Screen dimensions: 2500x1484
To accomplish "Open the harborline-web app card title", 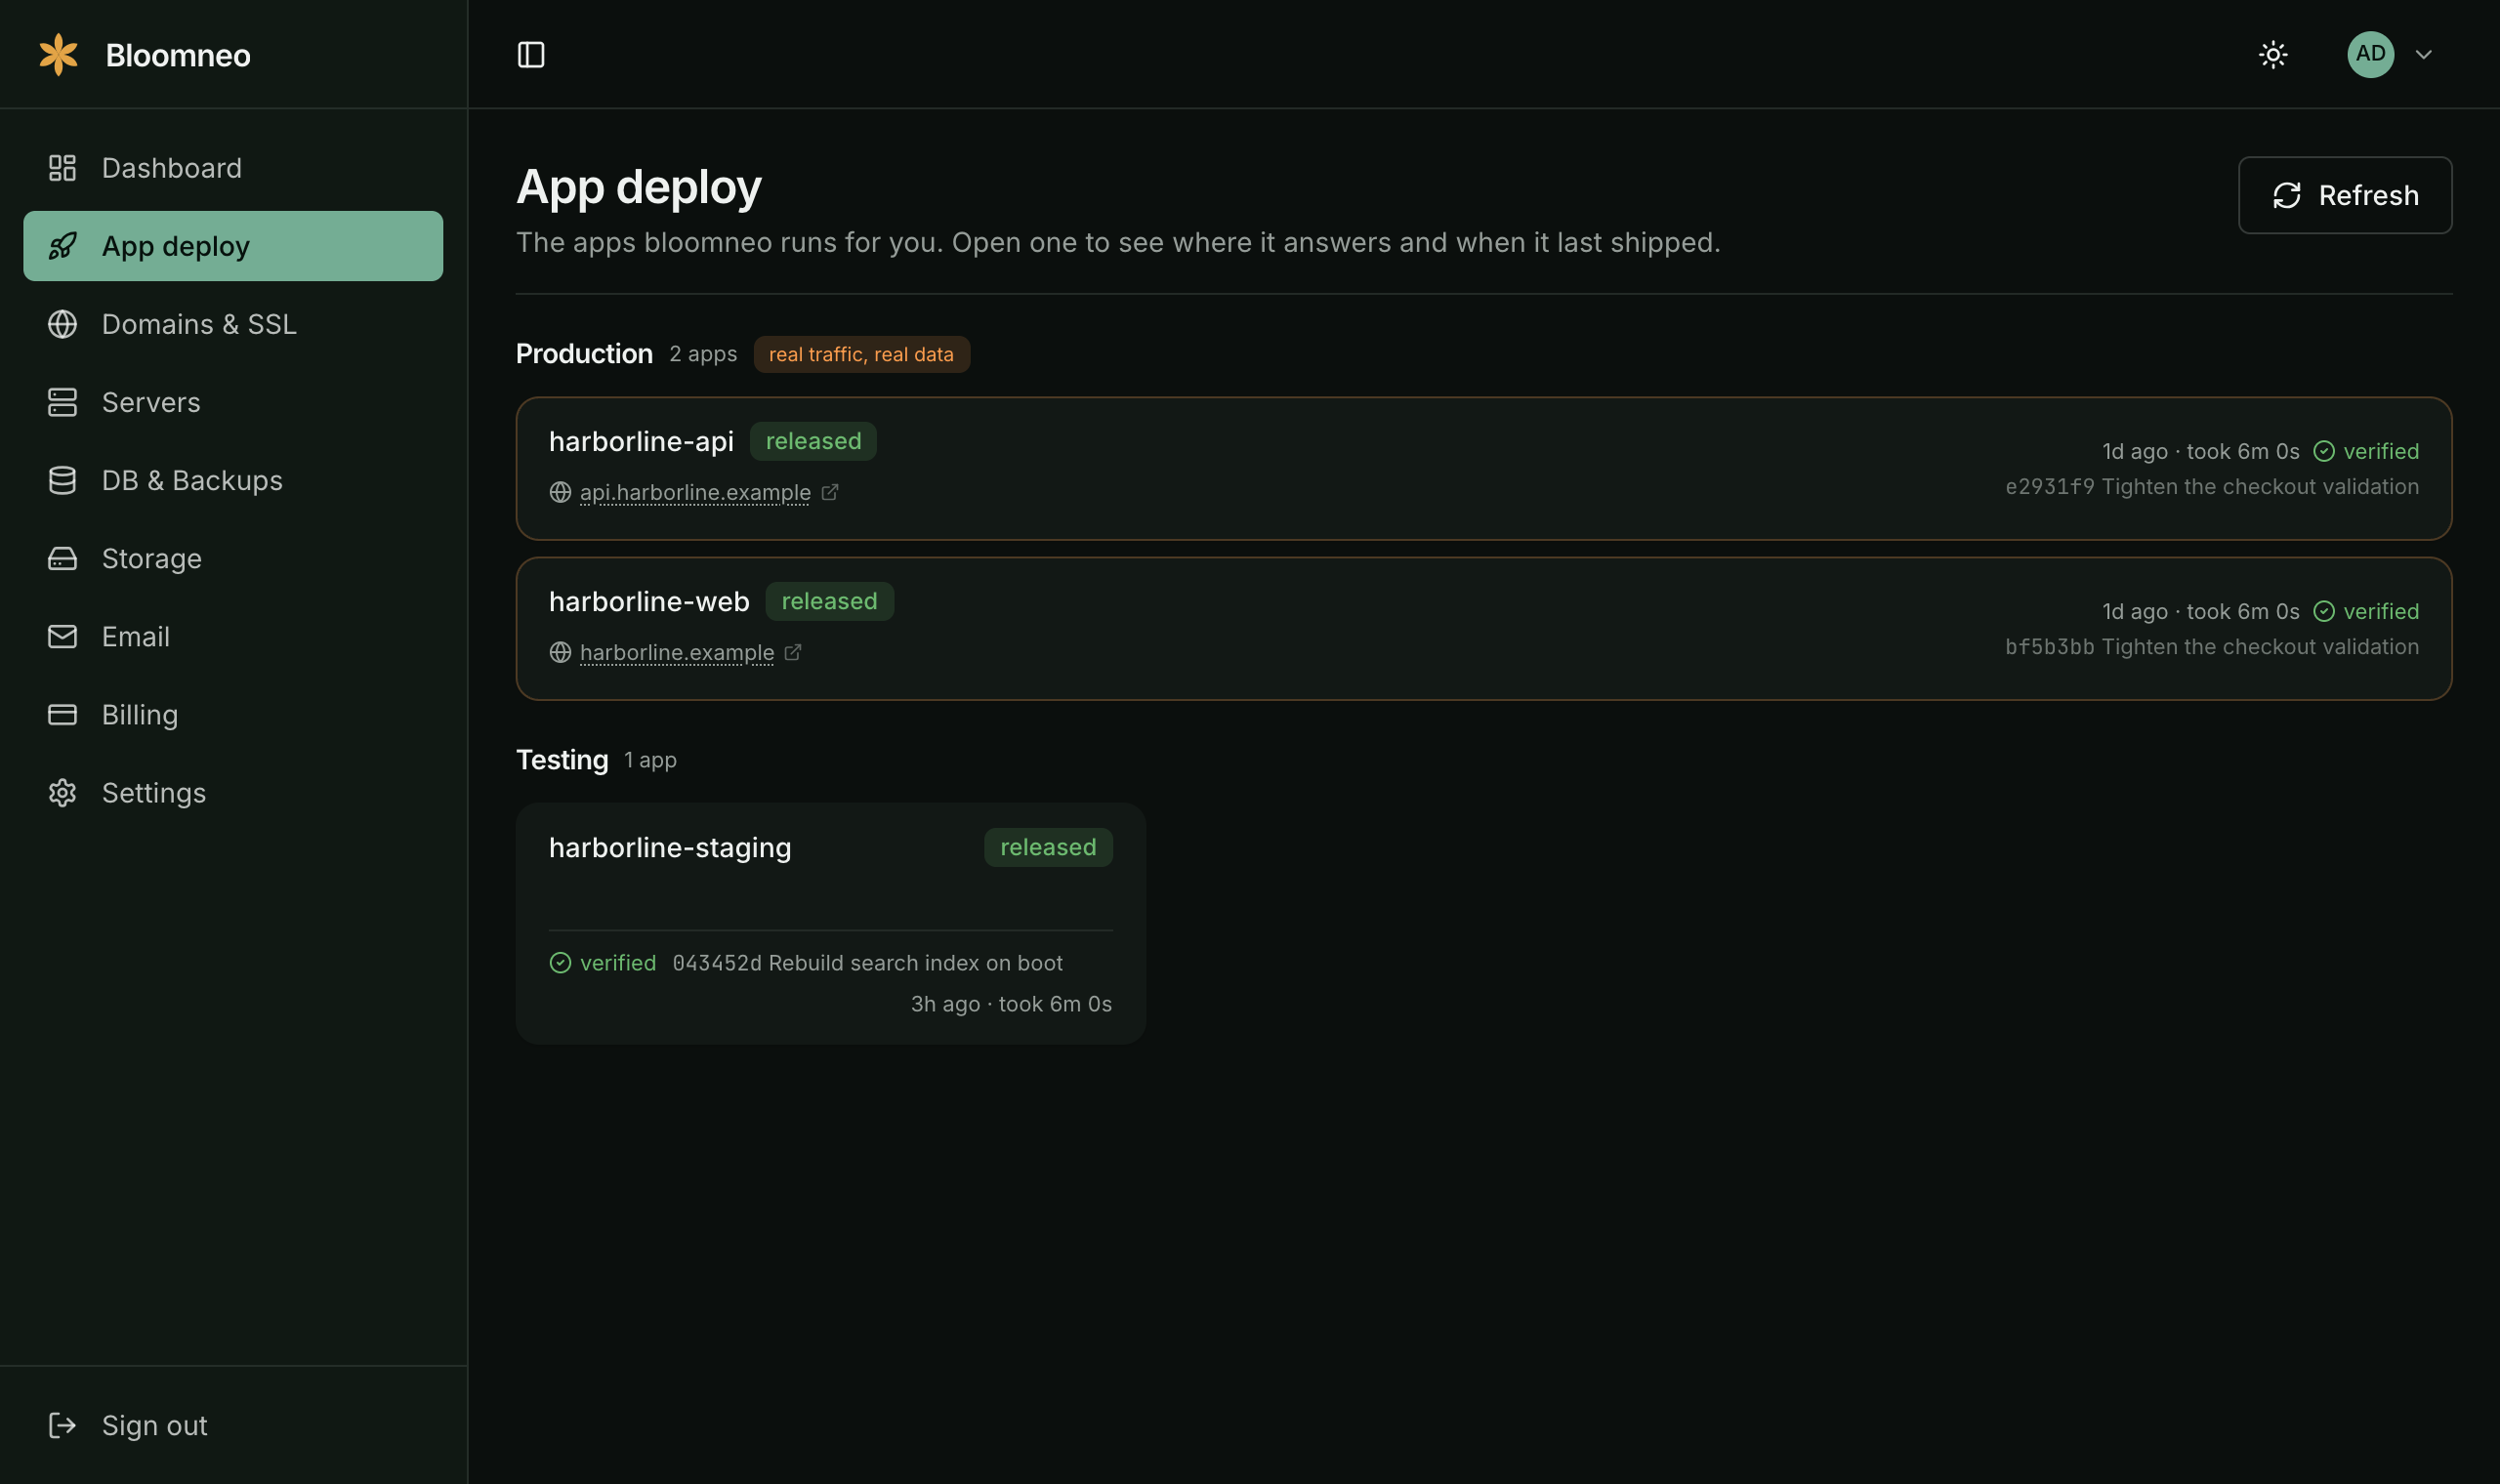I will [x=649, y=601].
